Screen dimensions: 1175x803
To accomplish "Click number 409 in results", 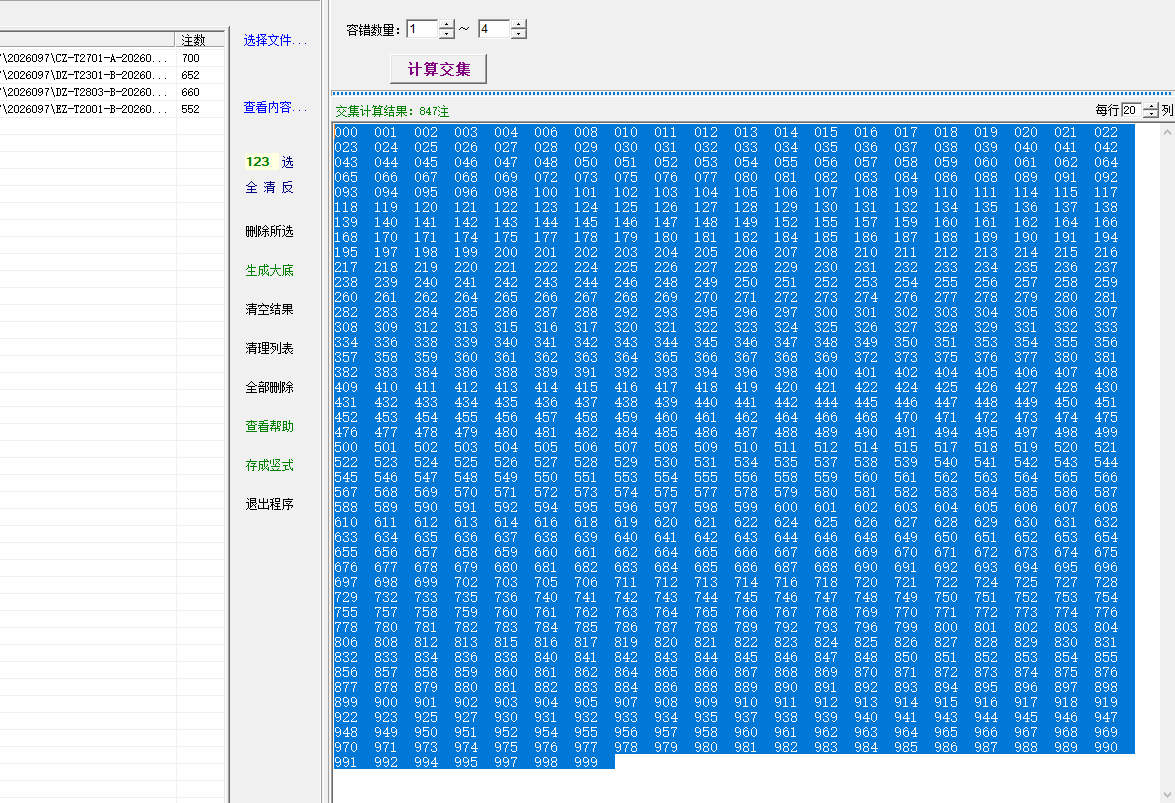I will click(x=346, y=387).
